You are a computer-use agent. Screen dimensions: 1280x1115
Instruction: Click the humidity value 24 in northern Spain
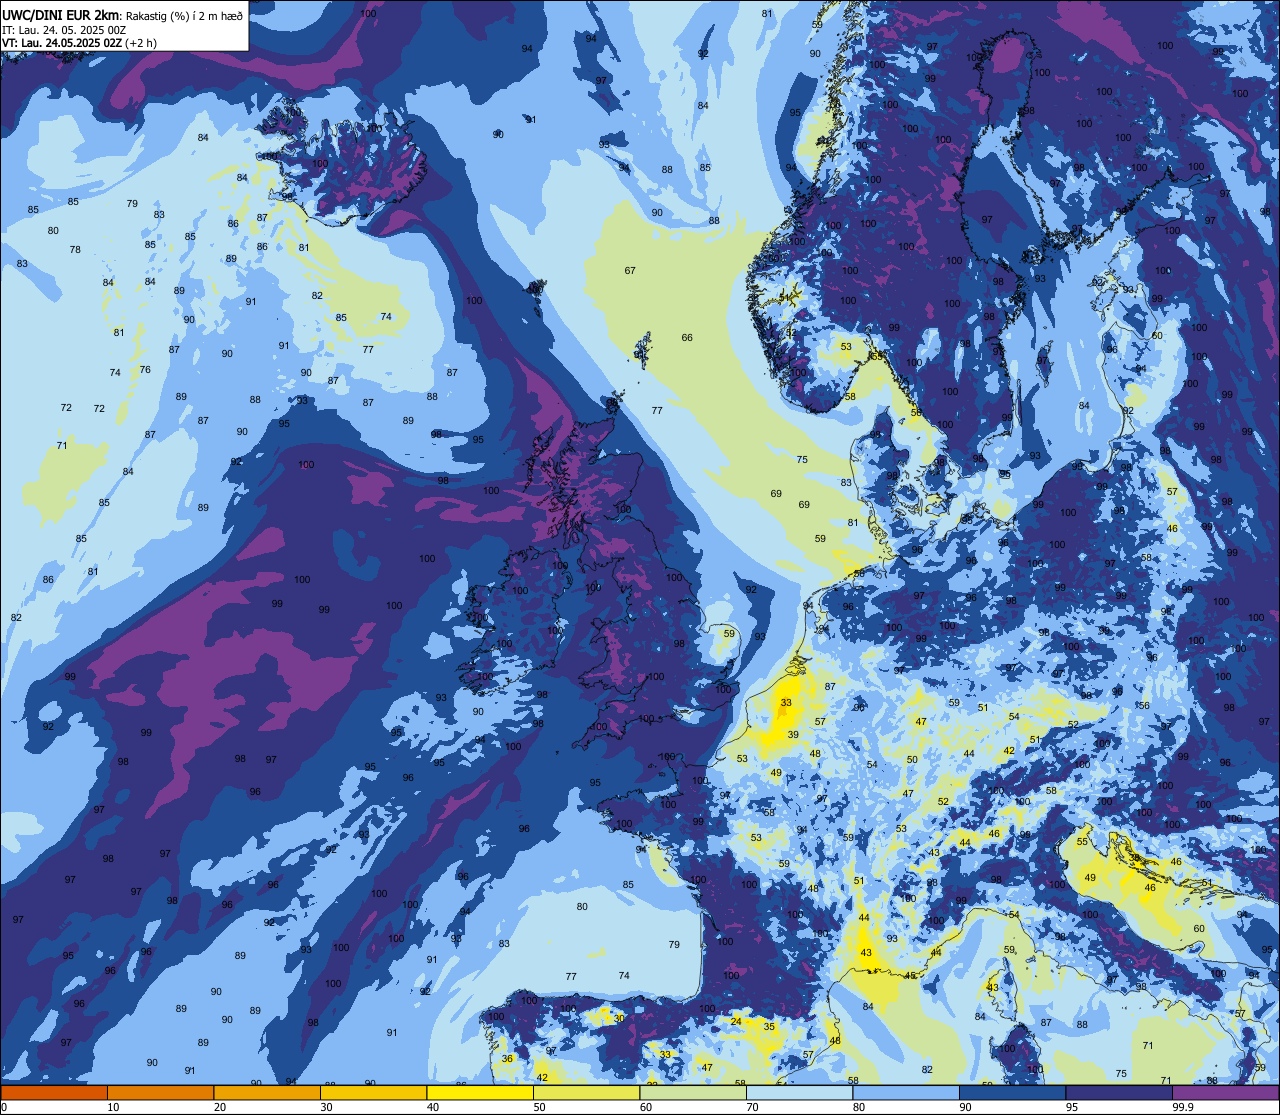(x=737, y=1021)
